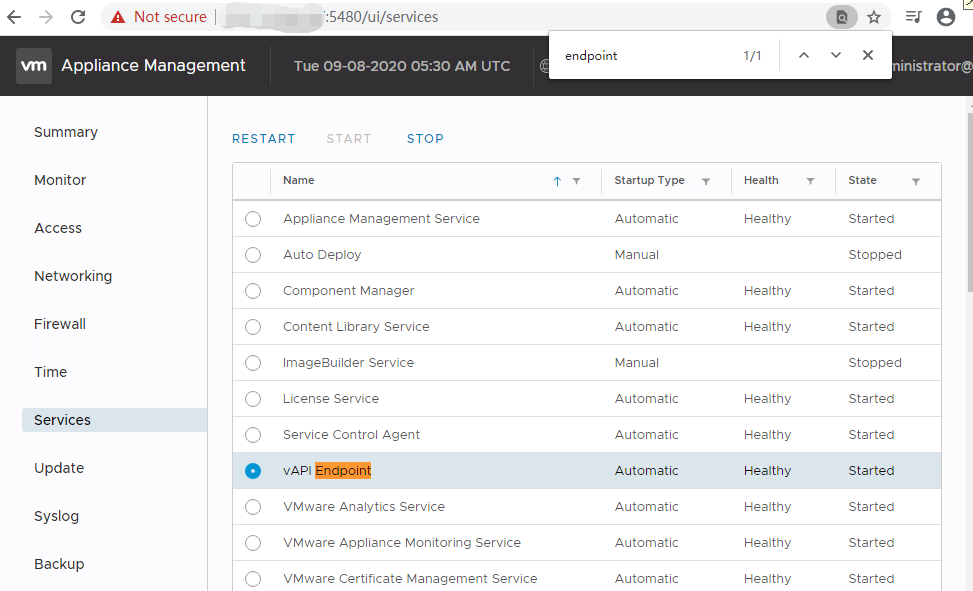Click the vAPI Endpoint service name
The height and width of the screenshot is (591, 973).
(x=327, y=471)
